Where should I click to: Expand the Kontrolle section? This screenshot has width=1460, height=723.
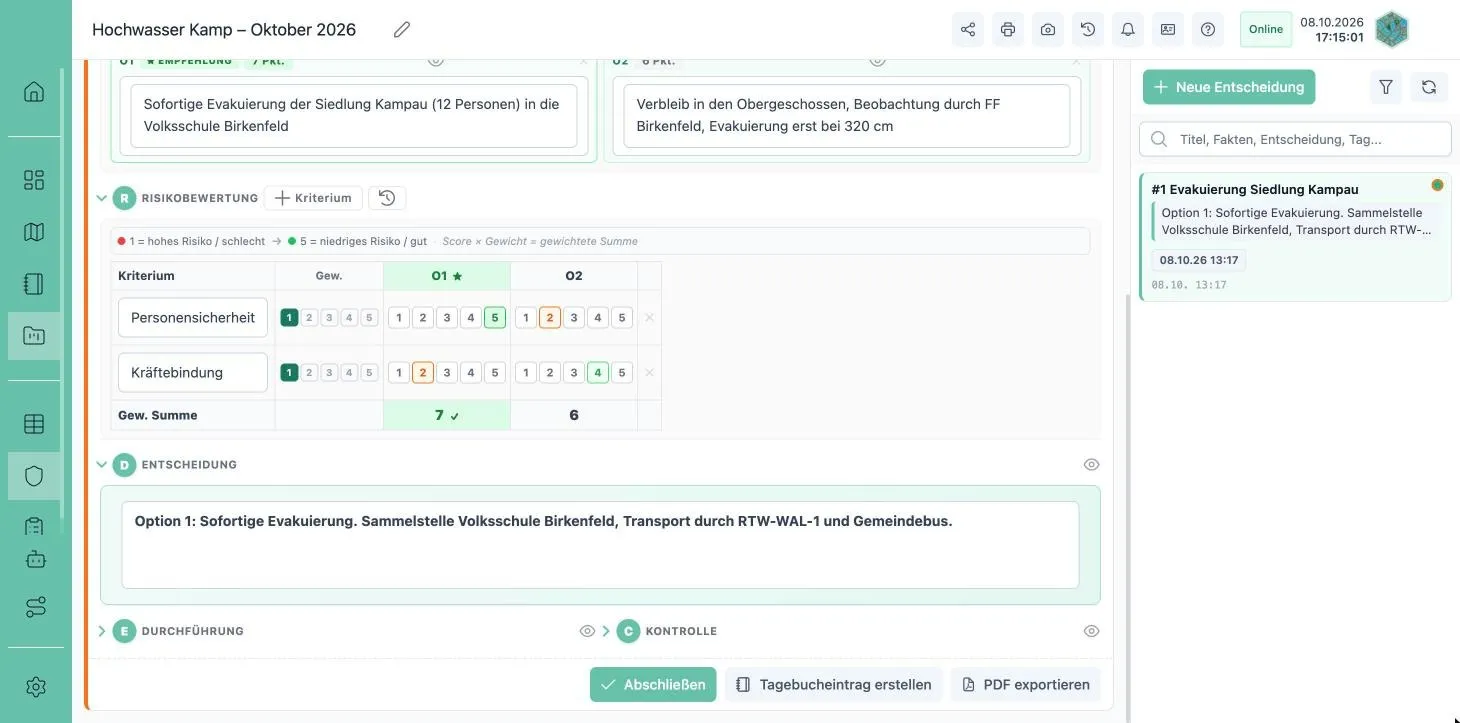[x=606, y=631]
